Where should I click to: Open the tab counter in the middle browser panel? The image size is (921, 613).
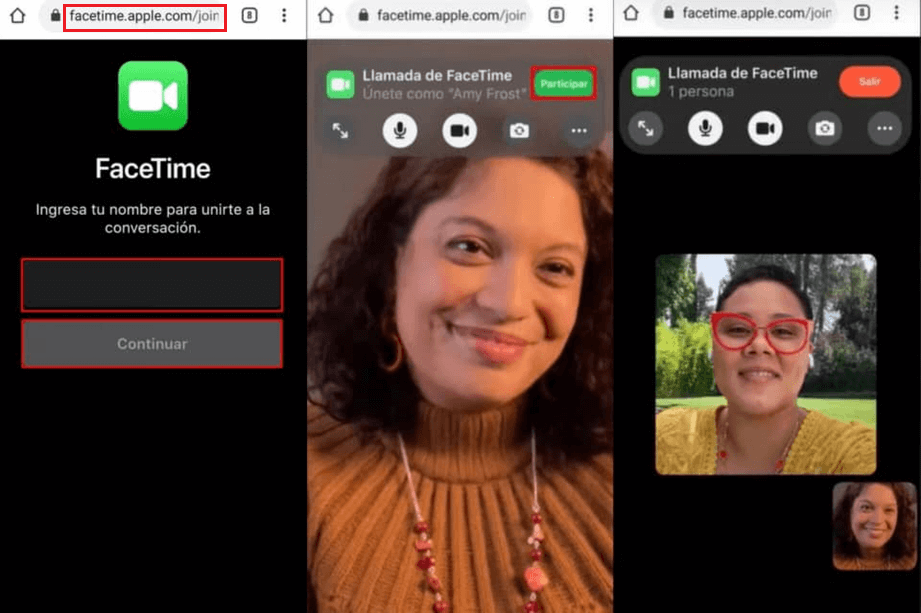click(x=556, y=15)
